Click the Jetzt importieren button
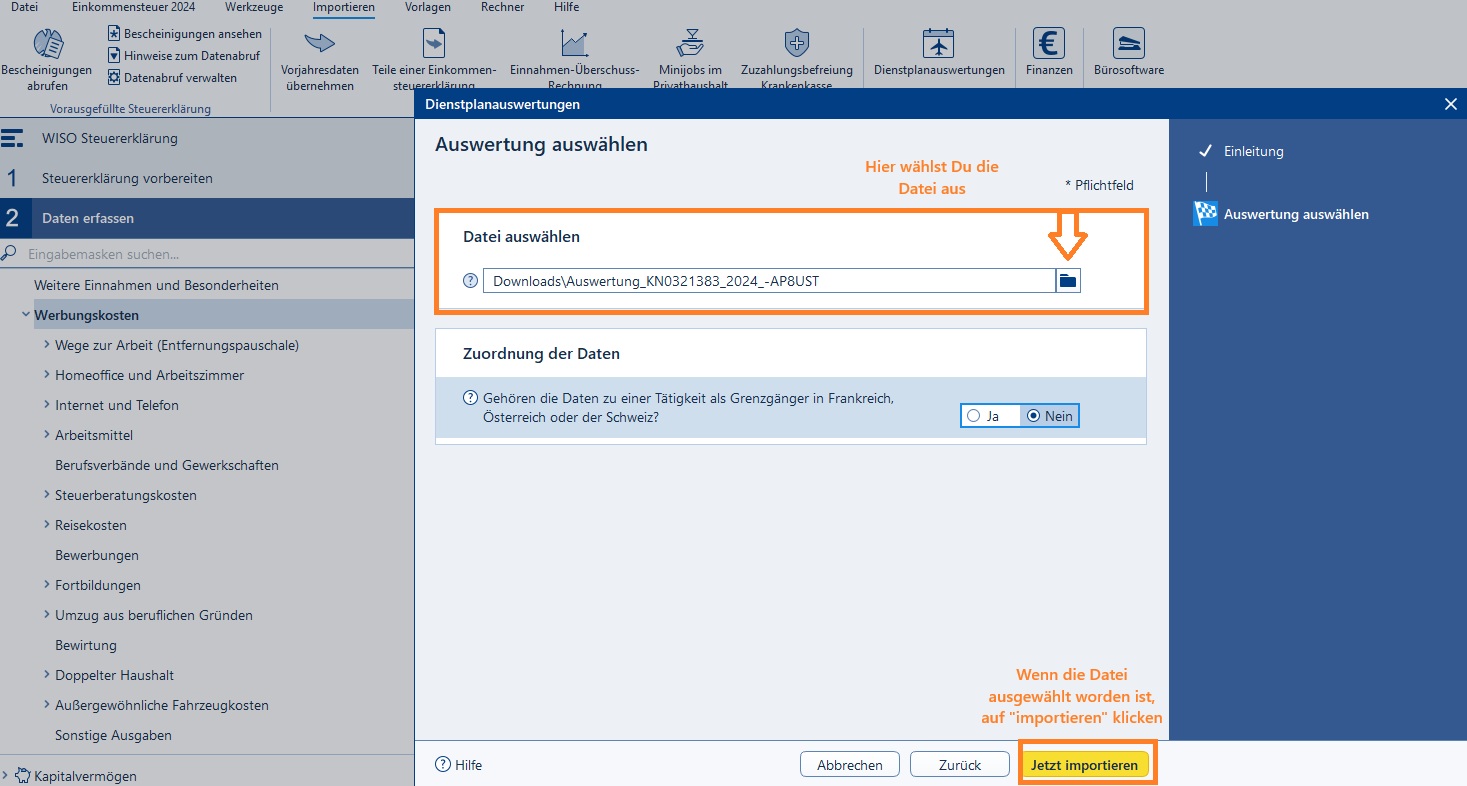The image size is (1467, 786). (1084, 765)
